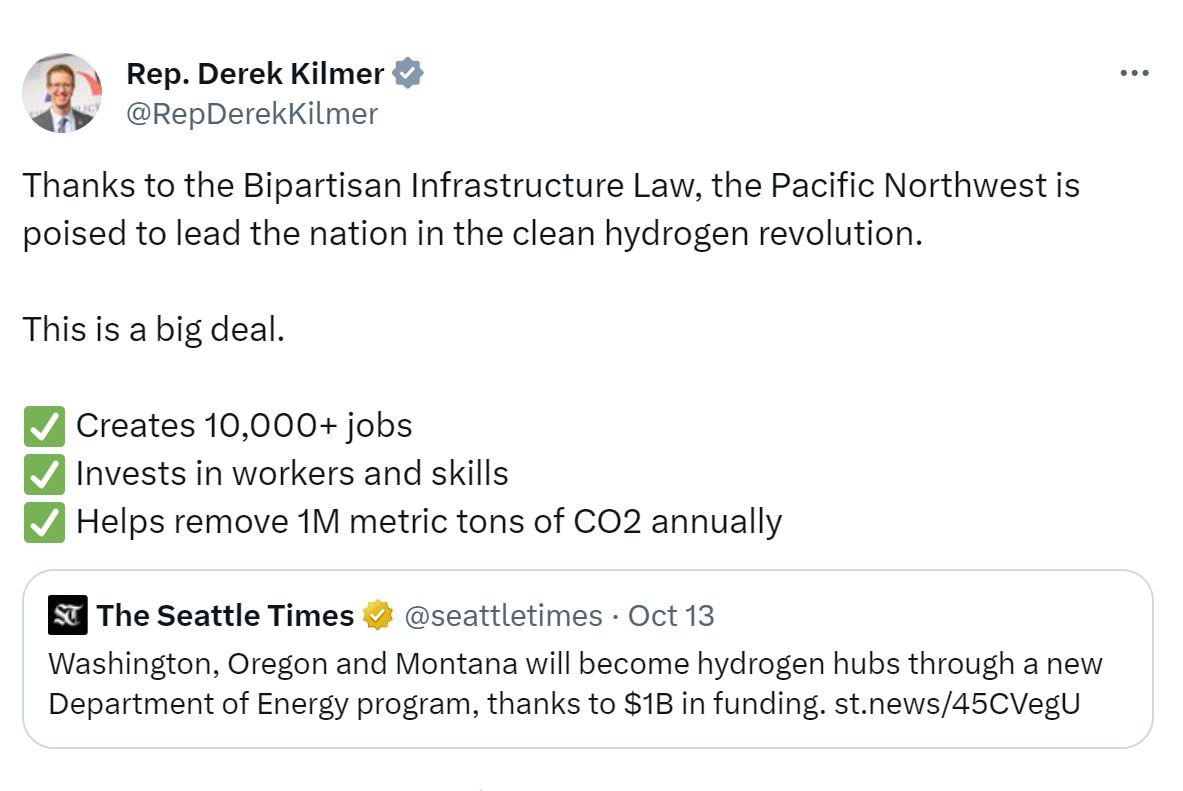Image resolution: width=1183 pixels, height=791 pixels.
Task: Open the st.news/45CVegU link
Action: (x=956, y=704)
